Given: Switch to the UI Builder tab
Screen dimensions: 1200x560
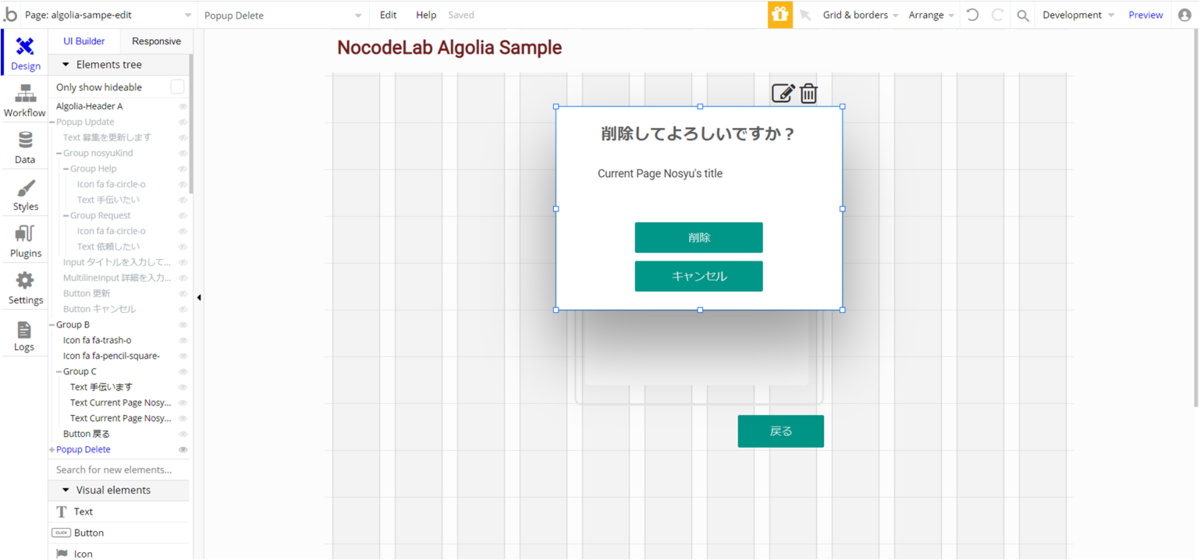Looking at the screenshot, I should tap(84, 41).
